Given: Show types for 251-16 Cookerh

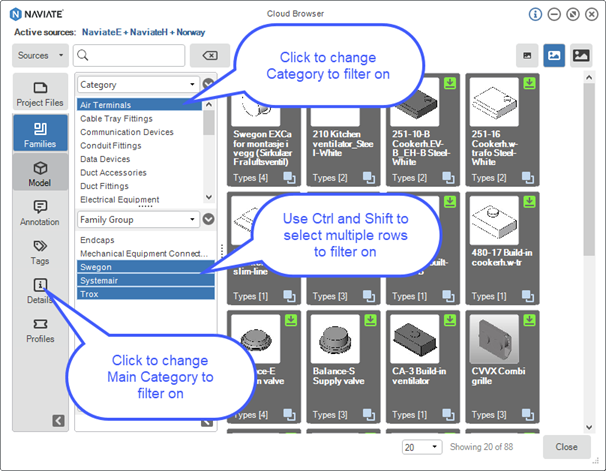Looking at the screenshot, I should 528,178.
